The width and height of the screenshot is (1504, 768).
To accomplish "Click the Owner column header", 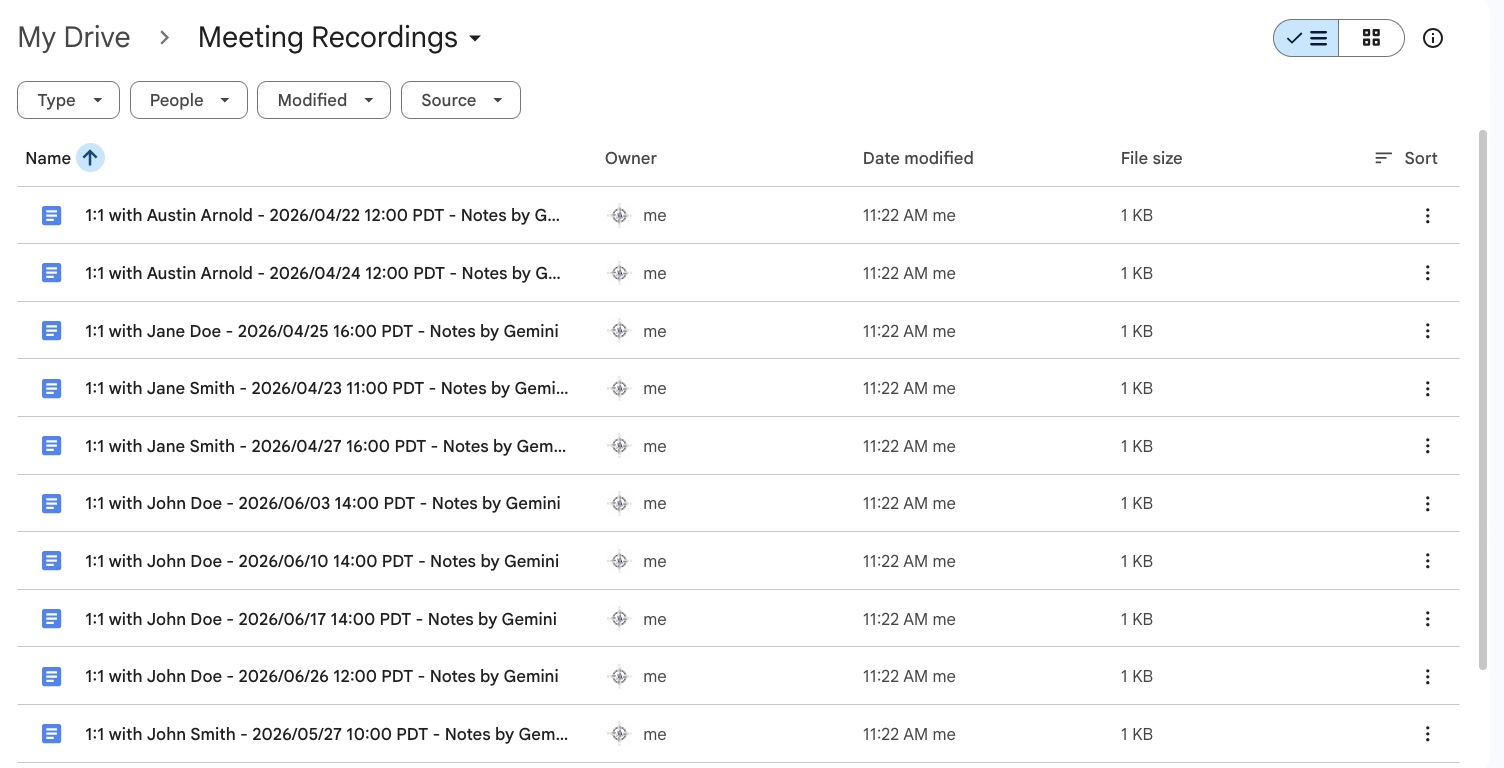I will coord(631,158).
